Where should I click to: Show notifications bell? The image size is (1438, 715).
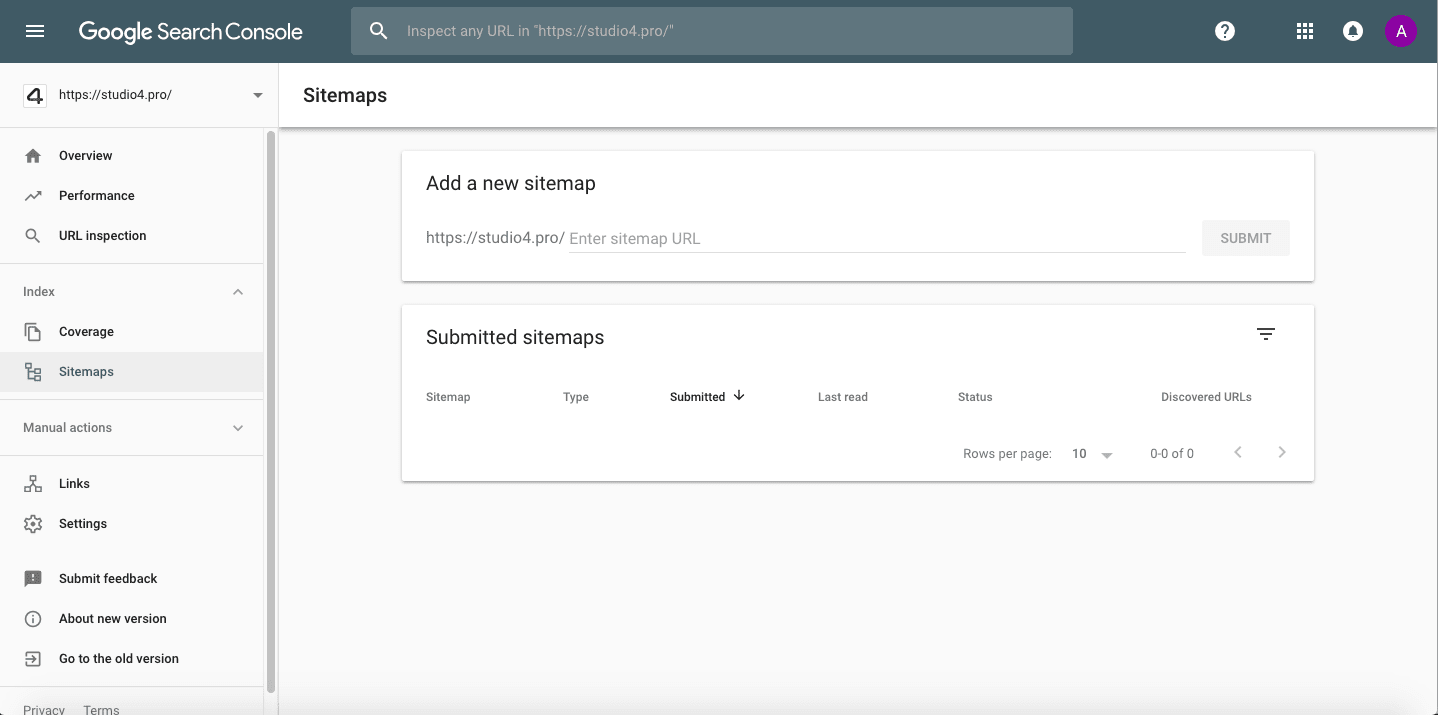[x=1353, y=31]
